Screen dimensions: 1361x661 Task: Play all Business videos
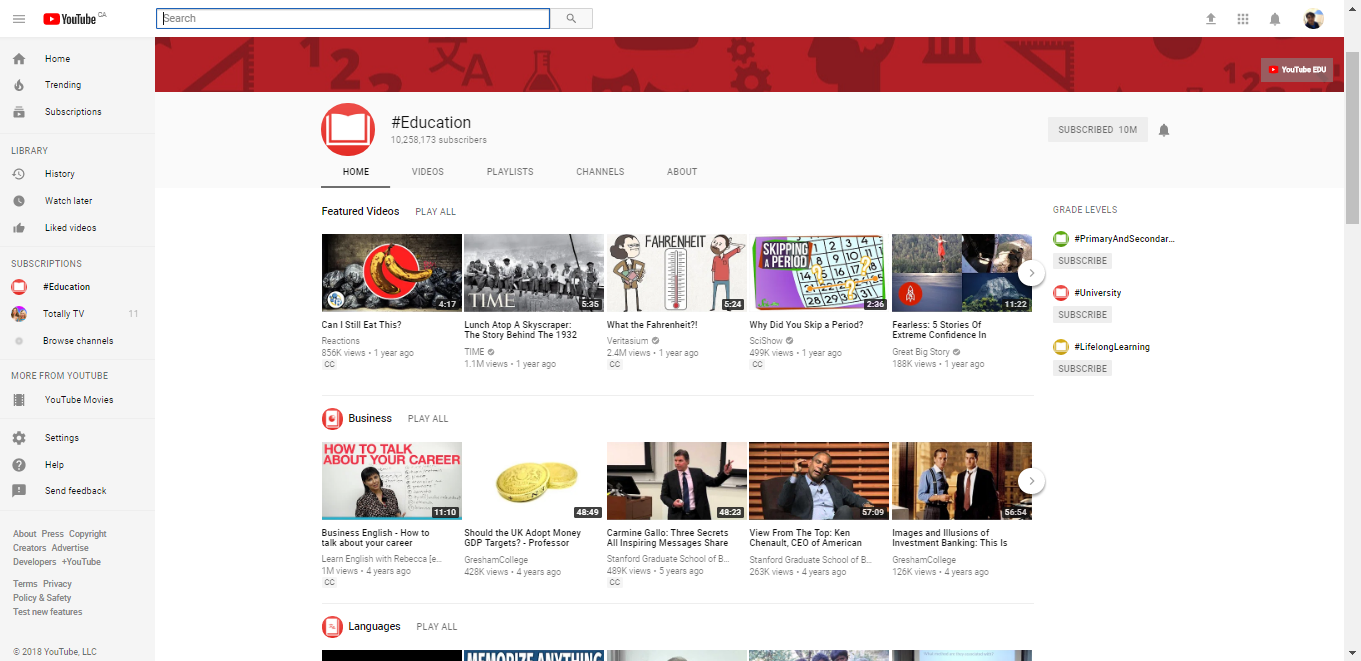click(x=428, y=419)
